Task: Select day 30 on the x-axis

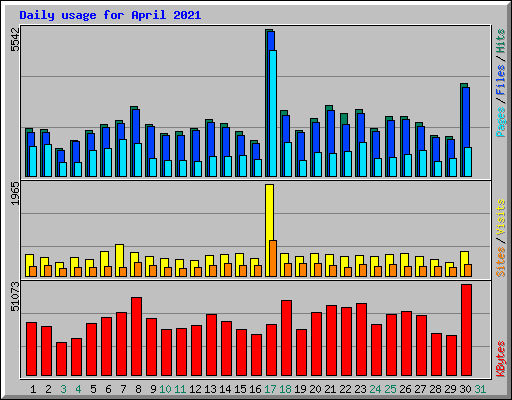Action: [465, 389]
